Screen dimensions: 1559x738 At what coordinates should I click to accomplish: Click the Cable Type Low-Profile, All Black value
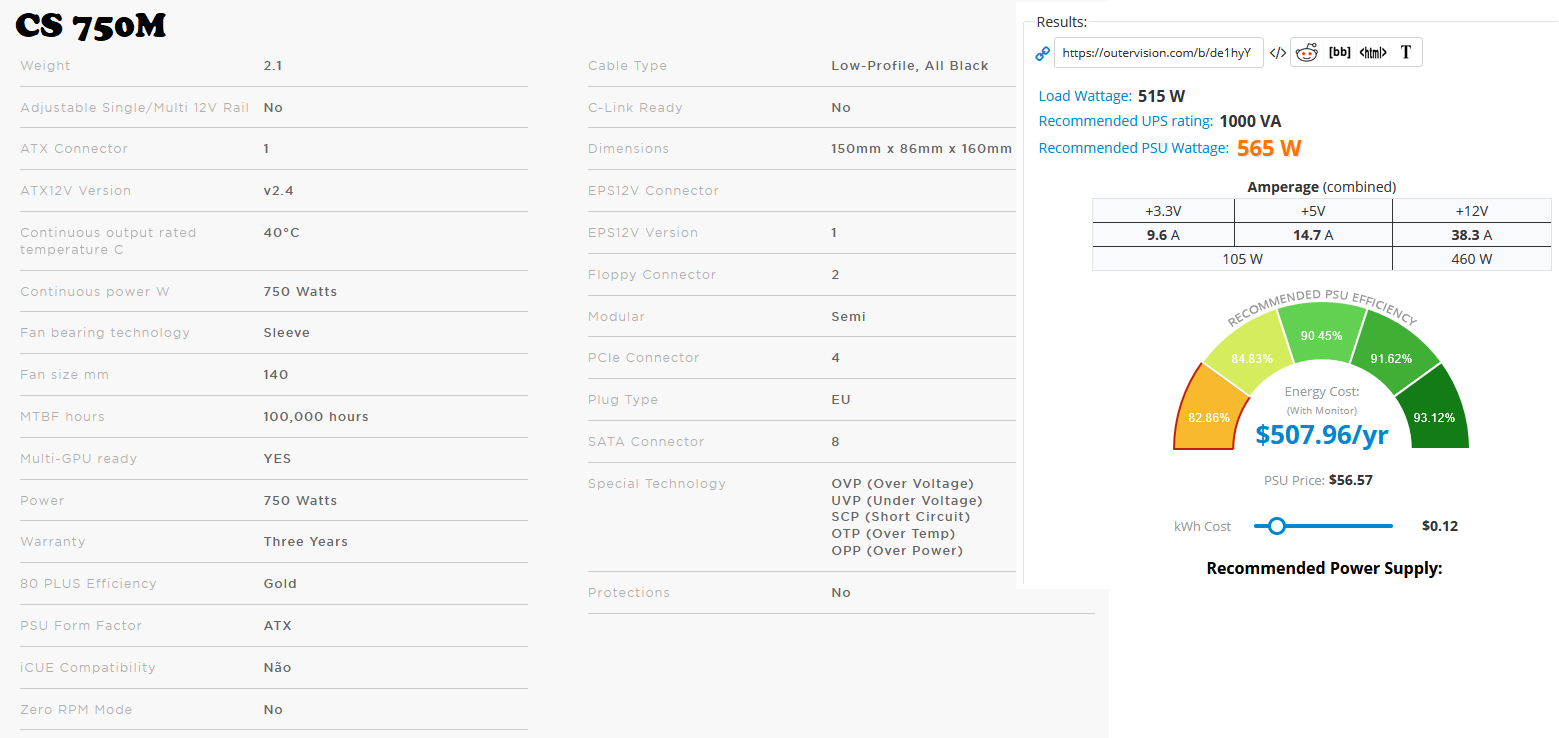point(910,65)
